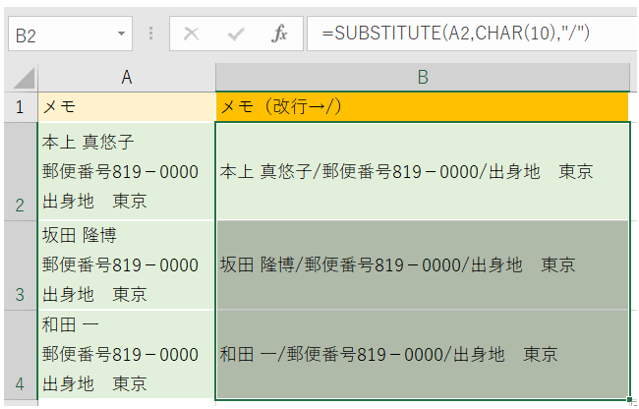
Task: Click the fill handle at selection's bottom-right corner
Action: 631,400
